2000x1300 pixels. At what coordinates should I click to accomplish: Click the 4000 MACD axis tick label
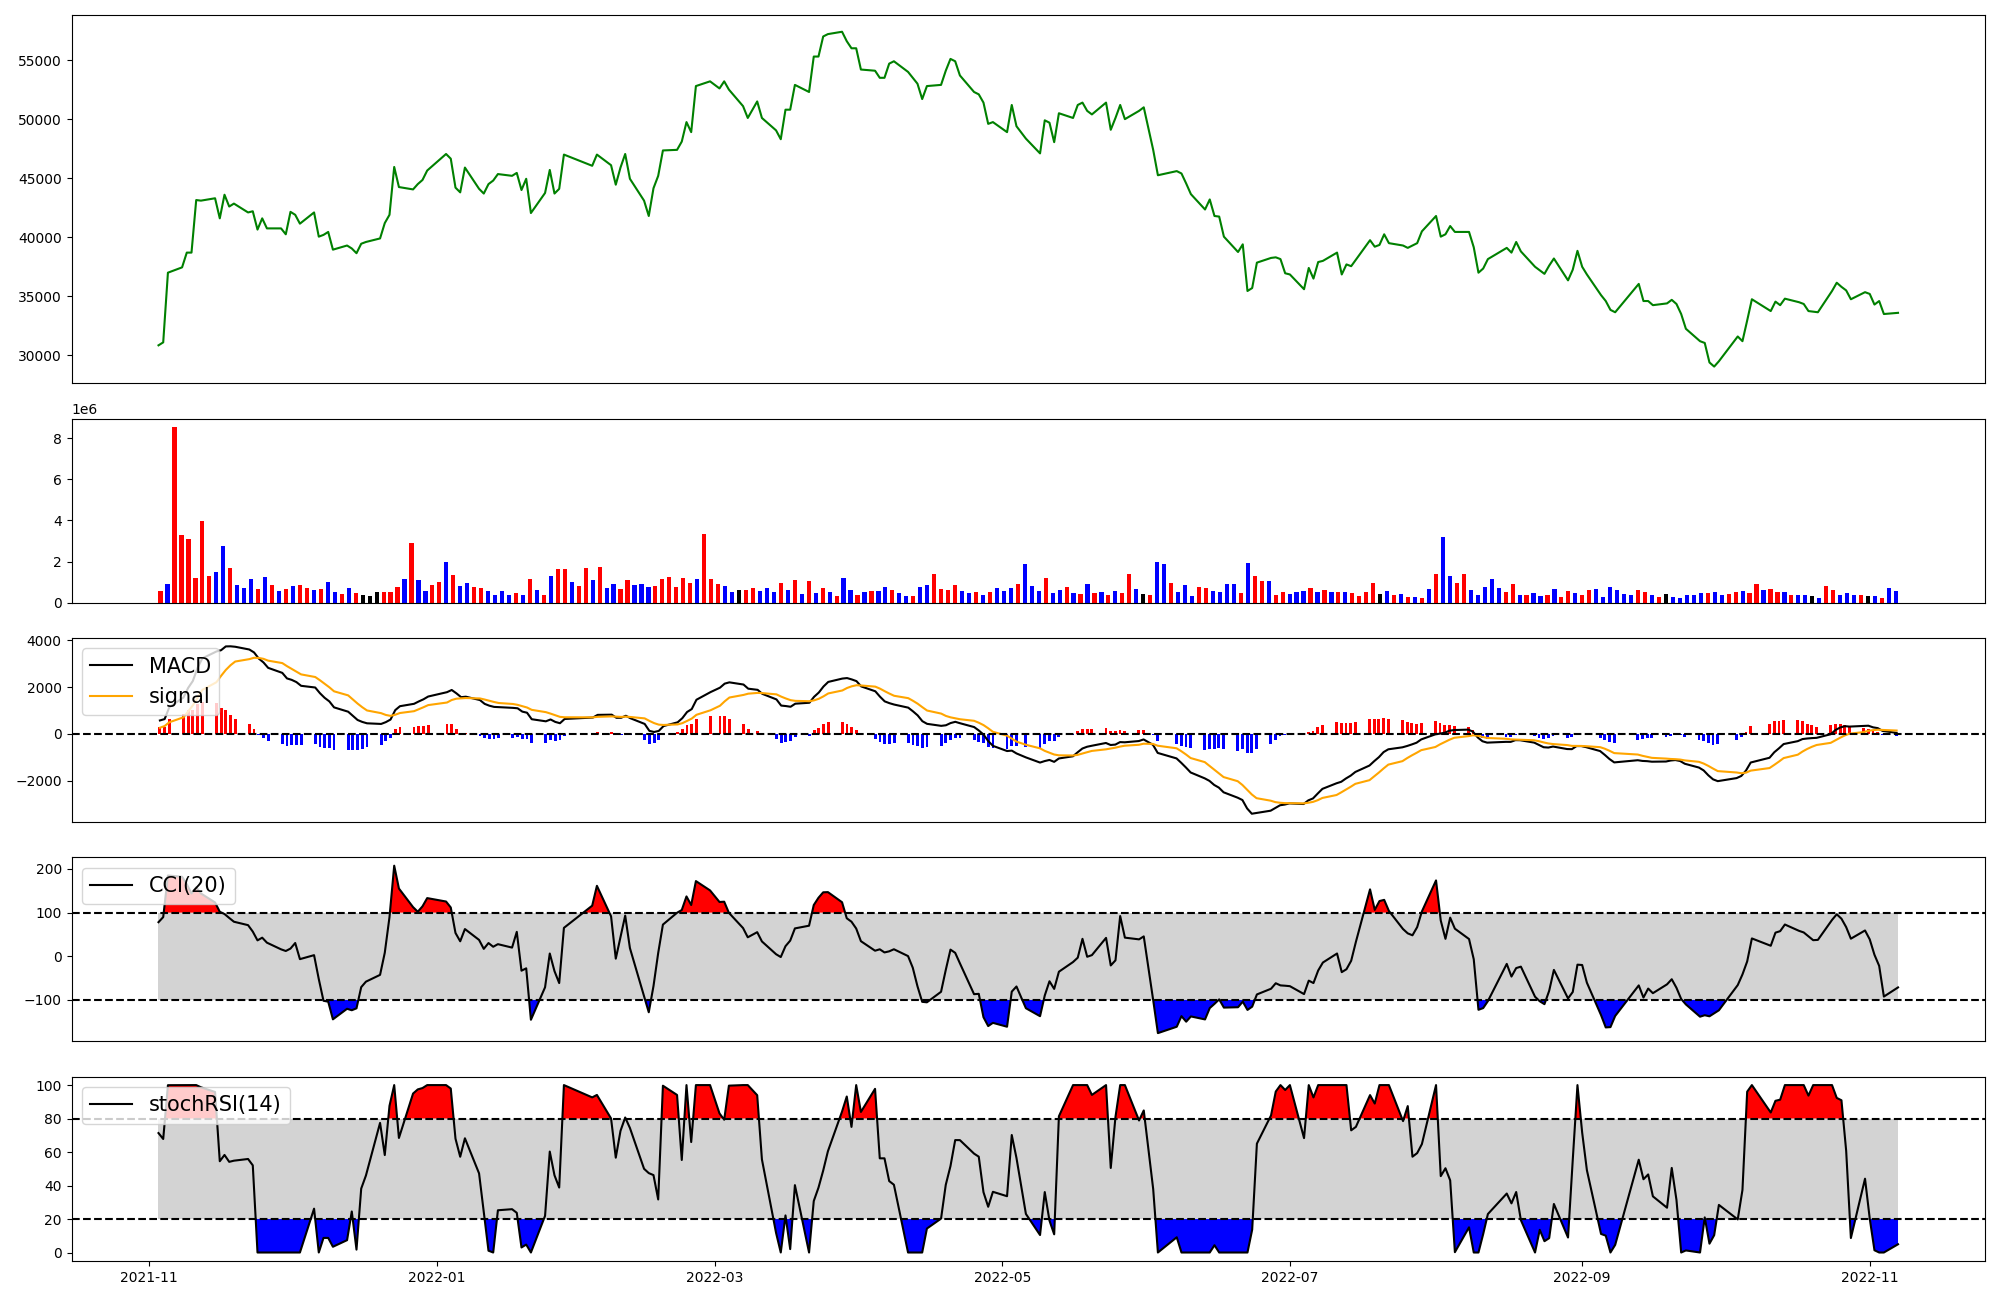[x=44, y=641]
